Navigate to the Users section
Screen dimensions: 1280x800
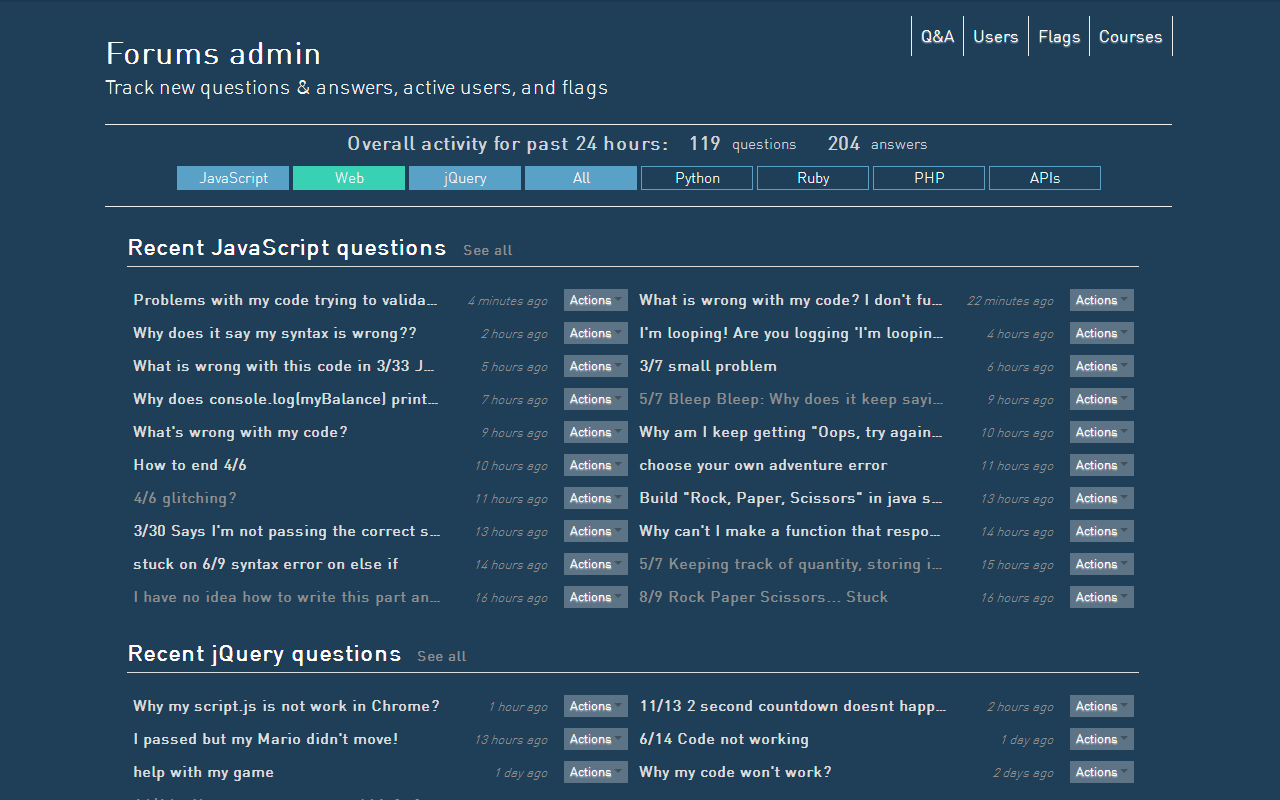(x=995, y=36)
